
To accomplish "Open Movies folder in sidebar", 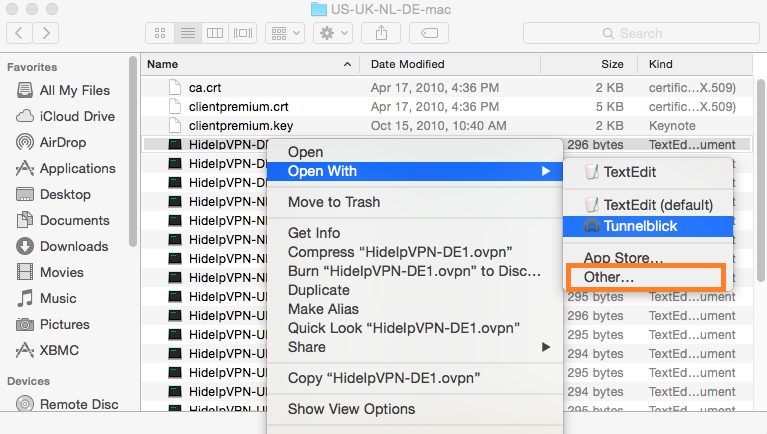I will [50, 272].
